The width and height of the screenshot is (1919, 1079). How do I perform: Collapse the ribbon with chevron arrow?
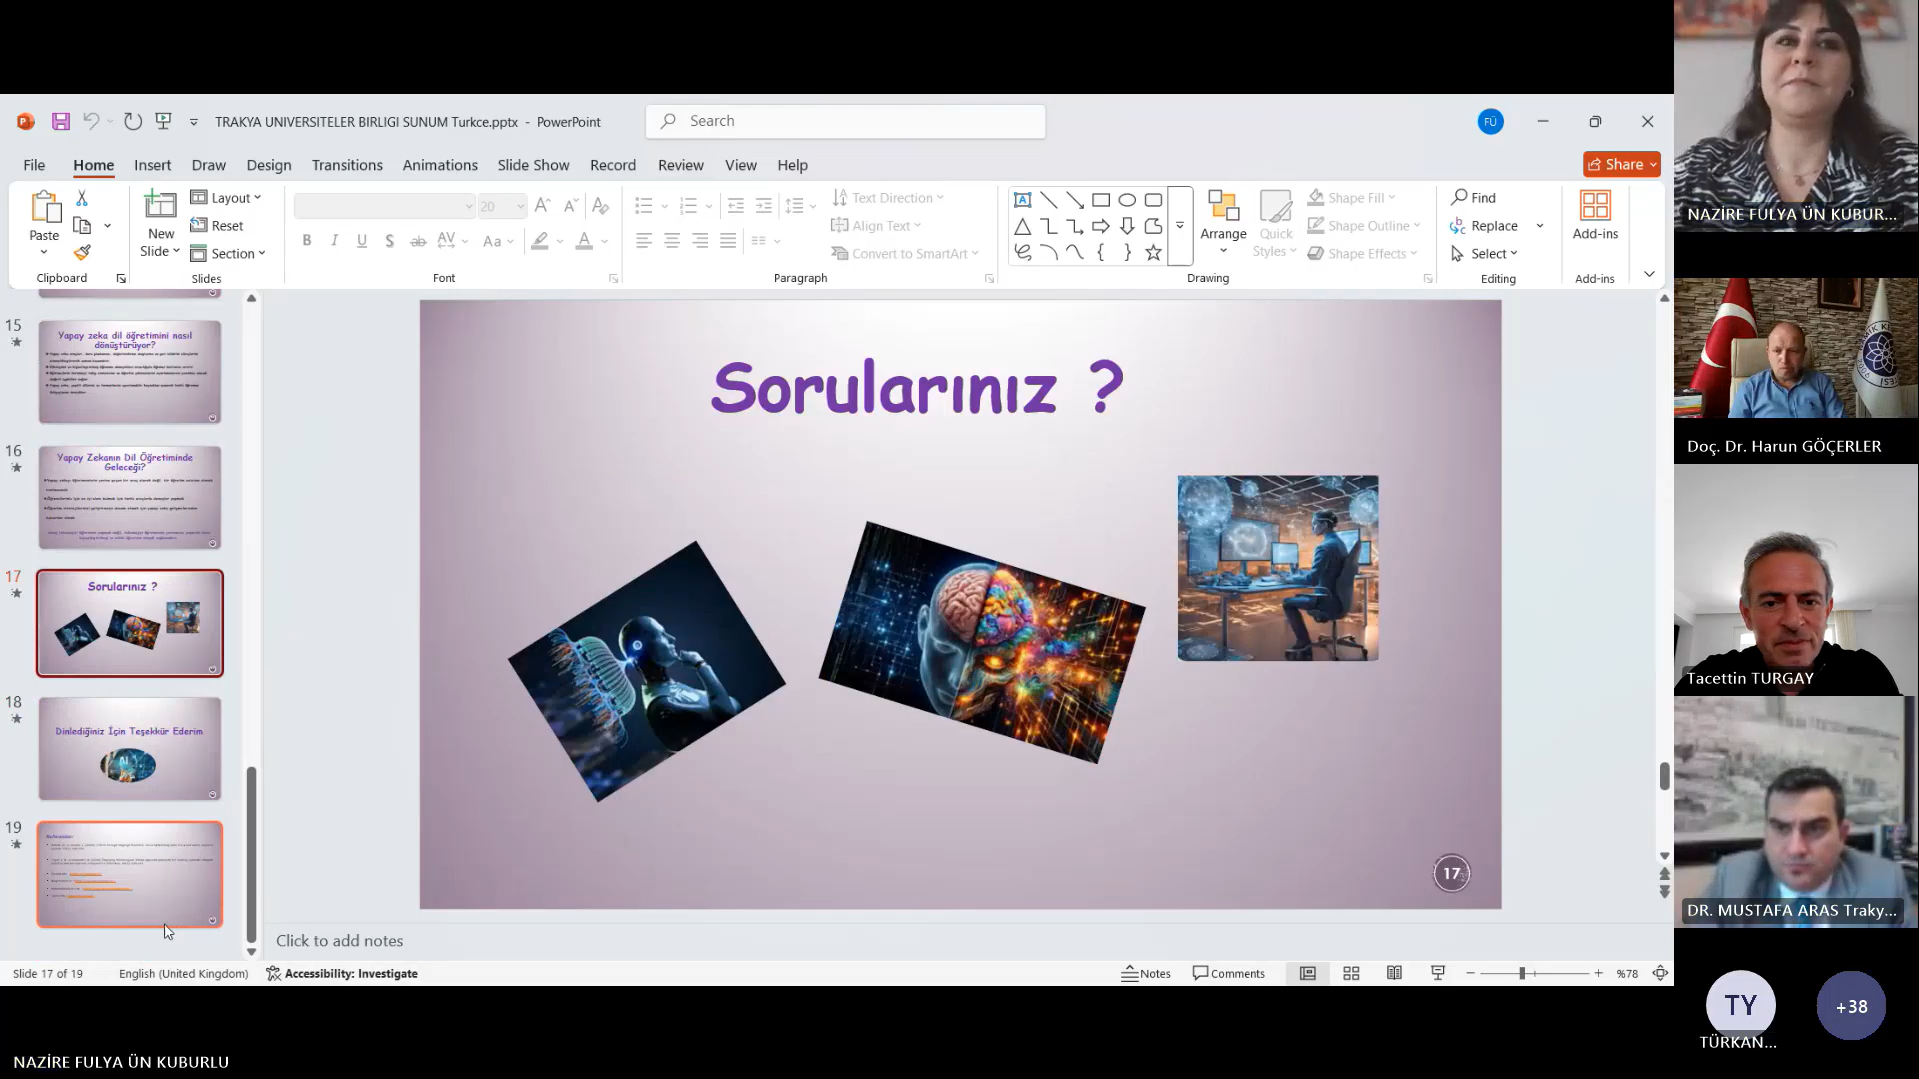click(x=1649, y=273)
